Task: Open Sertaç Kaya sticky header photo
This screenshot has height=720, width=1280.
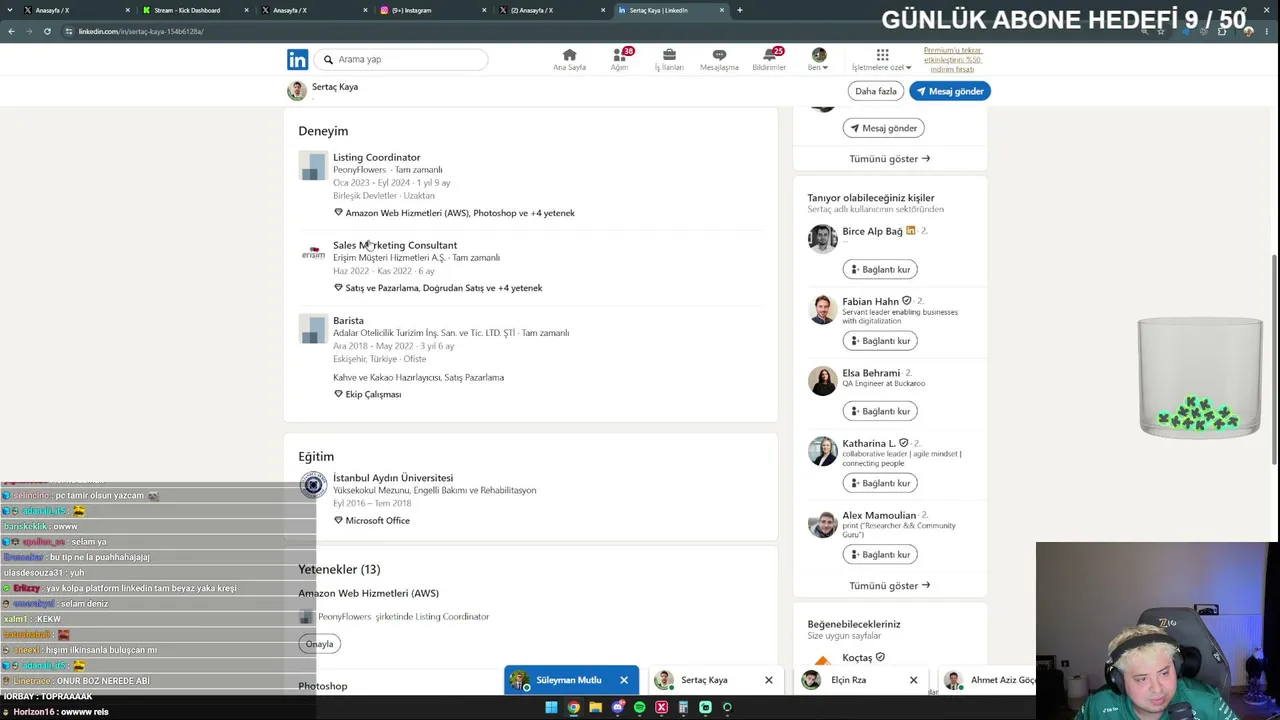Action: (x=296, y=91)
